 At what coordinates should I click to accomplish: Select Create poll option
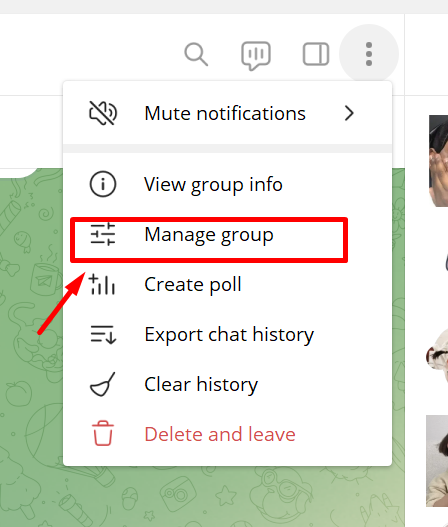(x=228, y=284)
